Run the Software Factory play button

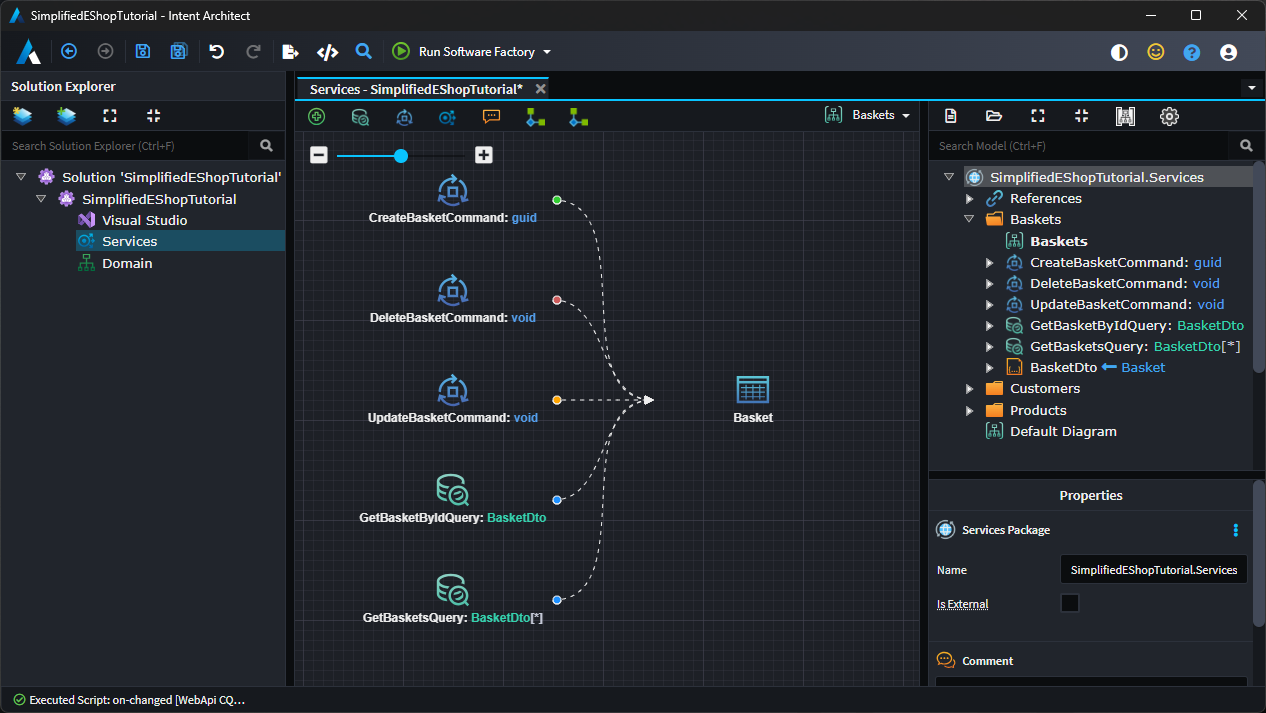(x=401, y=51)
